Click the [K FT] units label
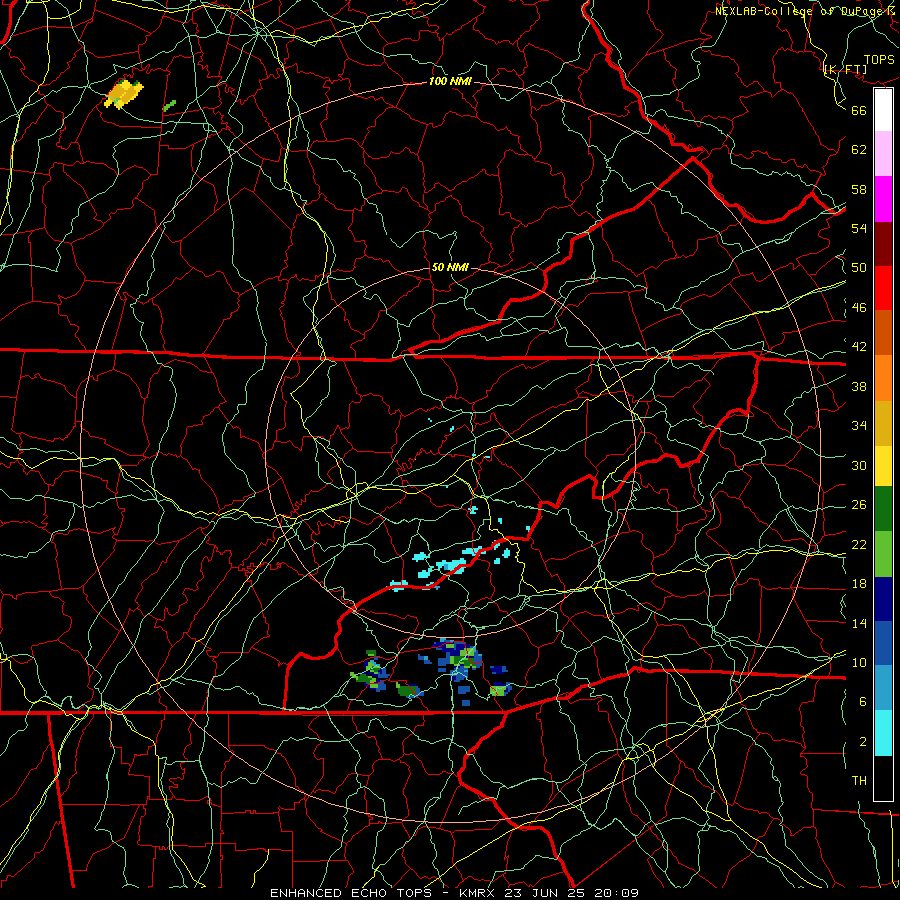 pos(845,70)
